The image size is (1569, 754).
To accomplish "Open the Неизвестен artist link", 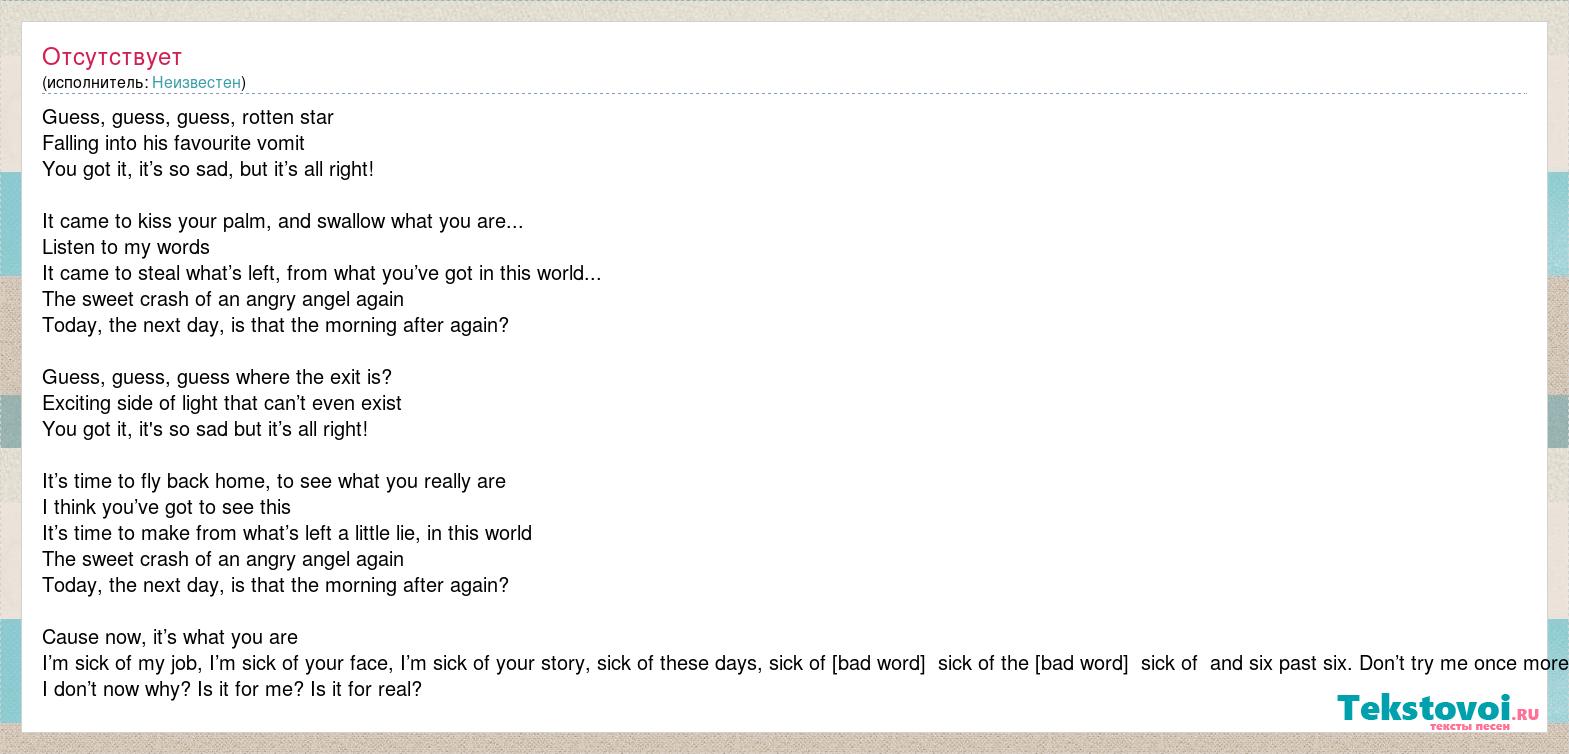I will pyautogui.click(x=196, y=83).
